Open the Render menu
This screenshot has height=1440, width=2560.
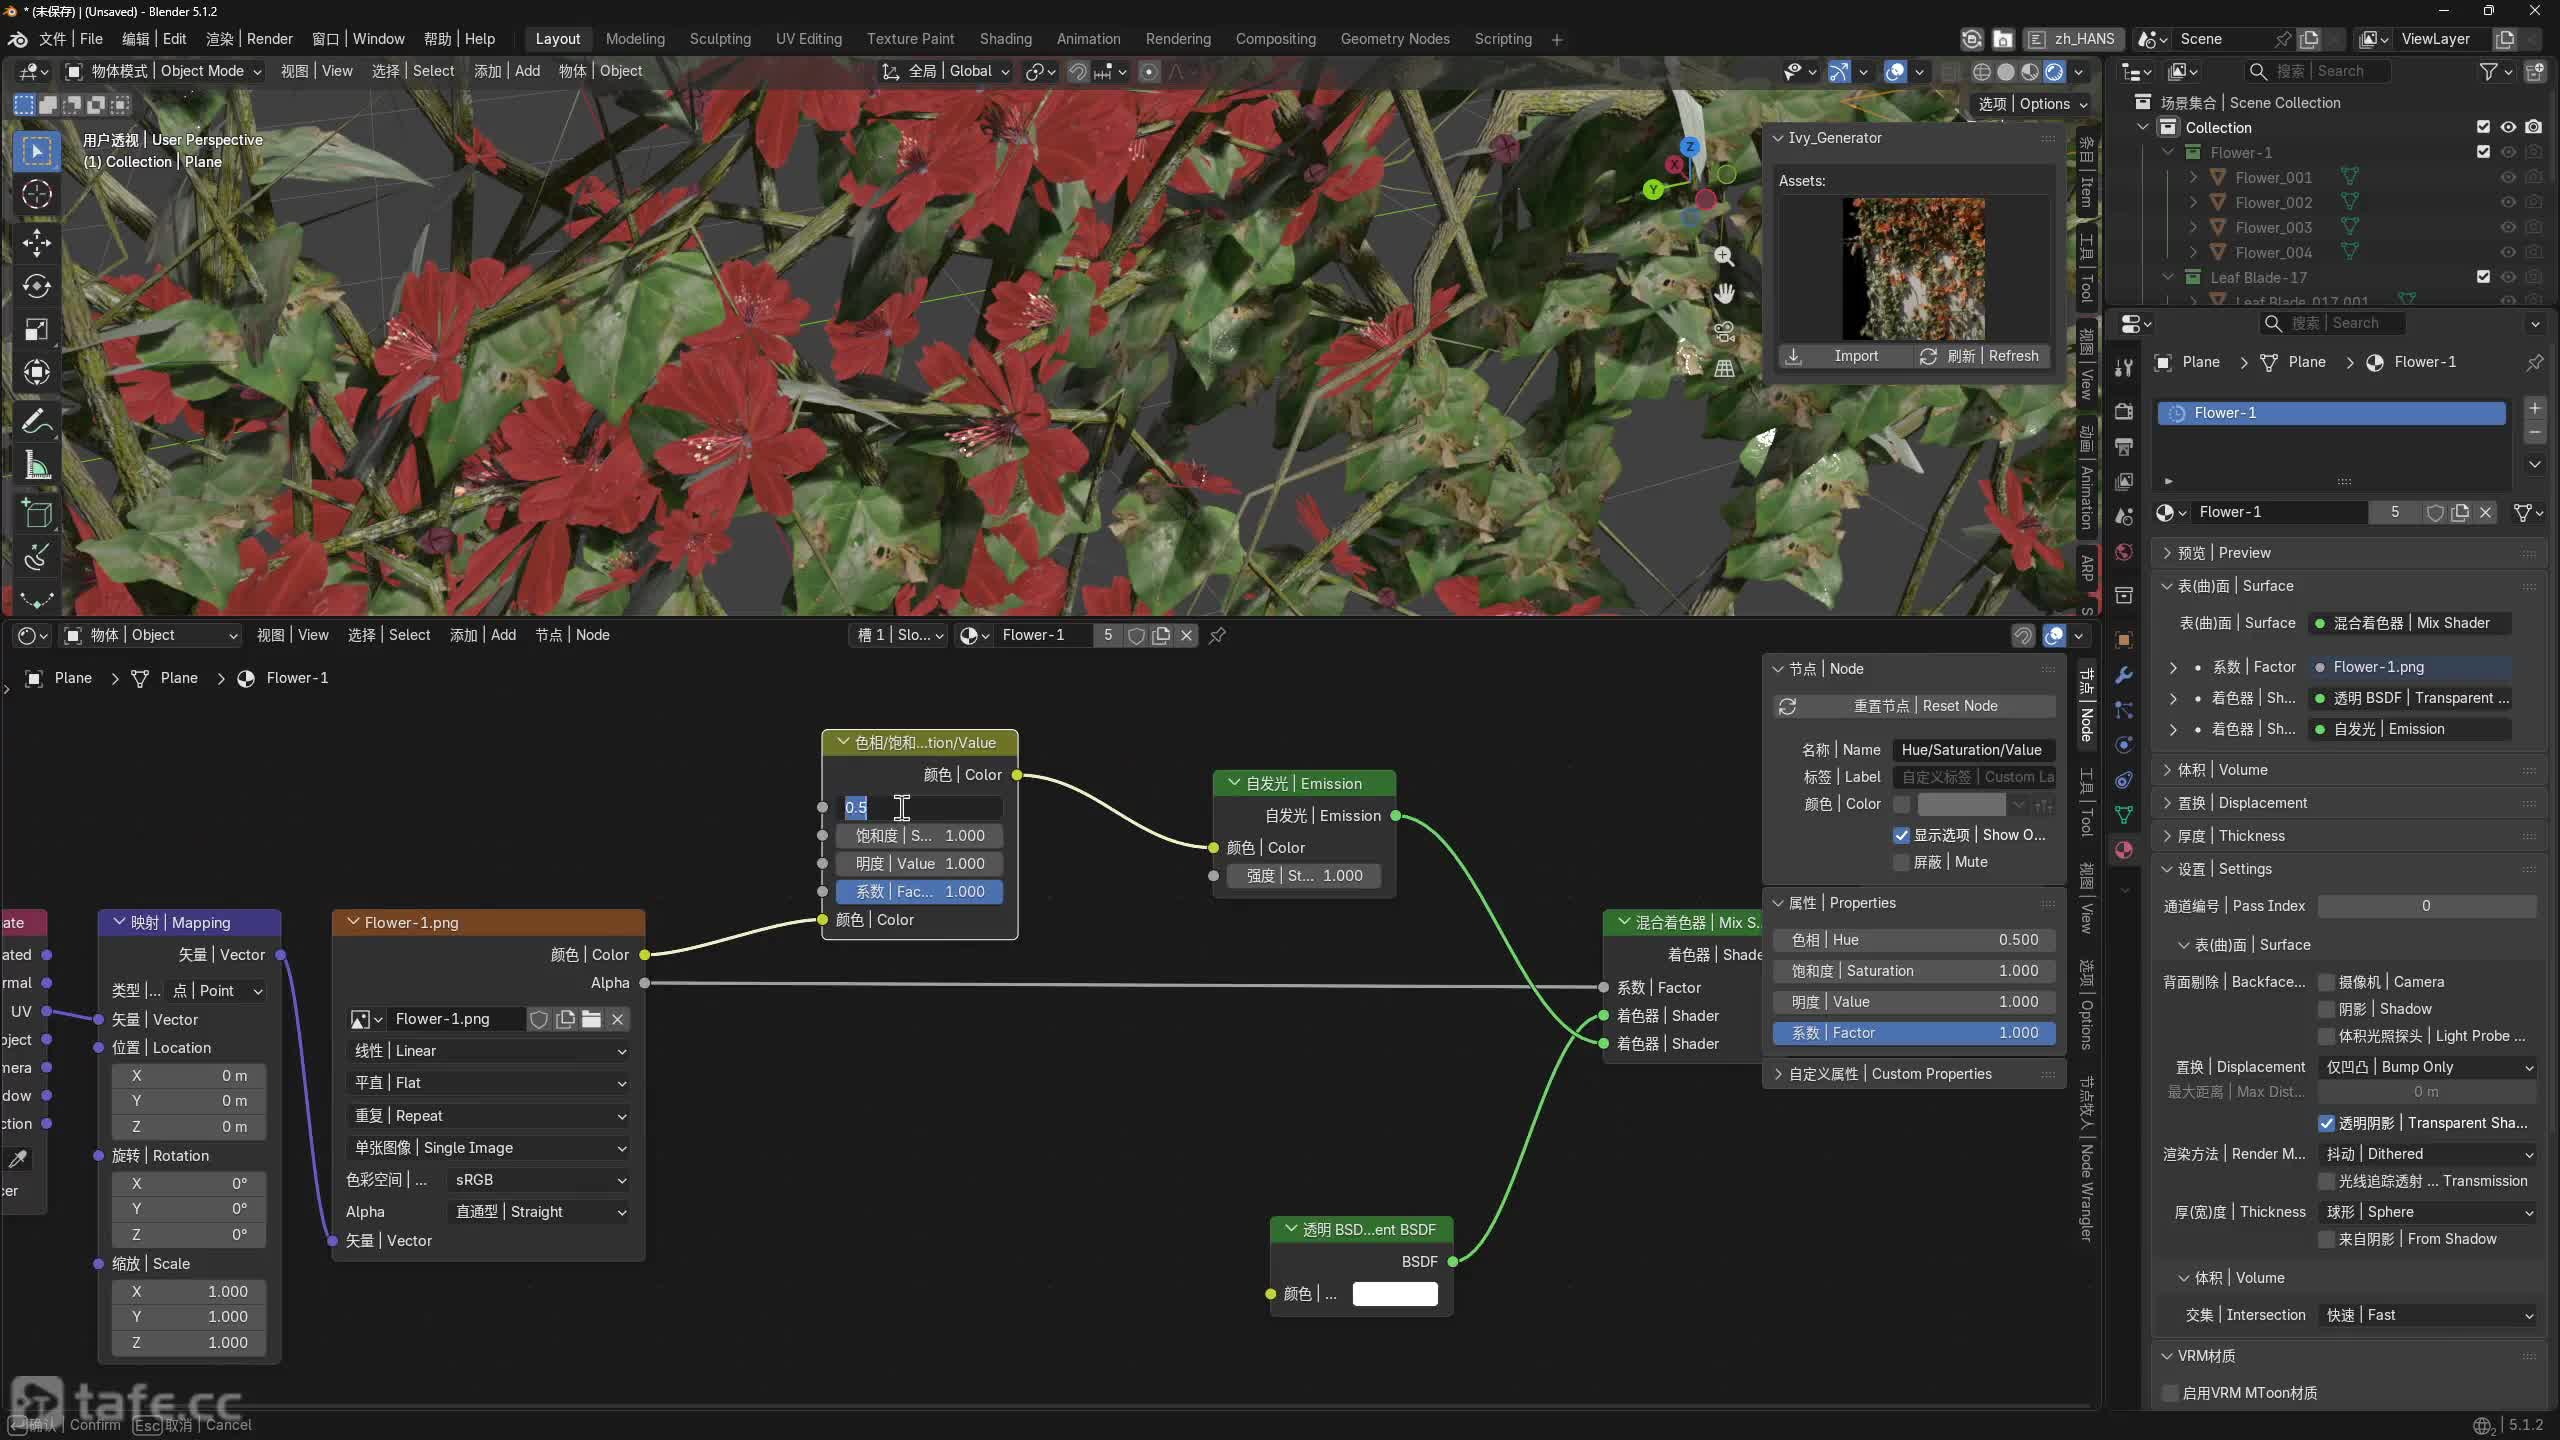249,39
